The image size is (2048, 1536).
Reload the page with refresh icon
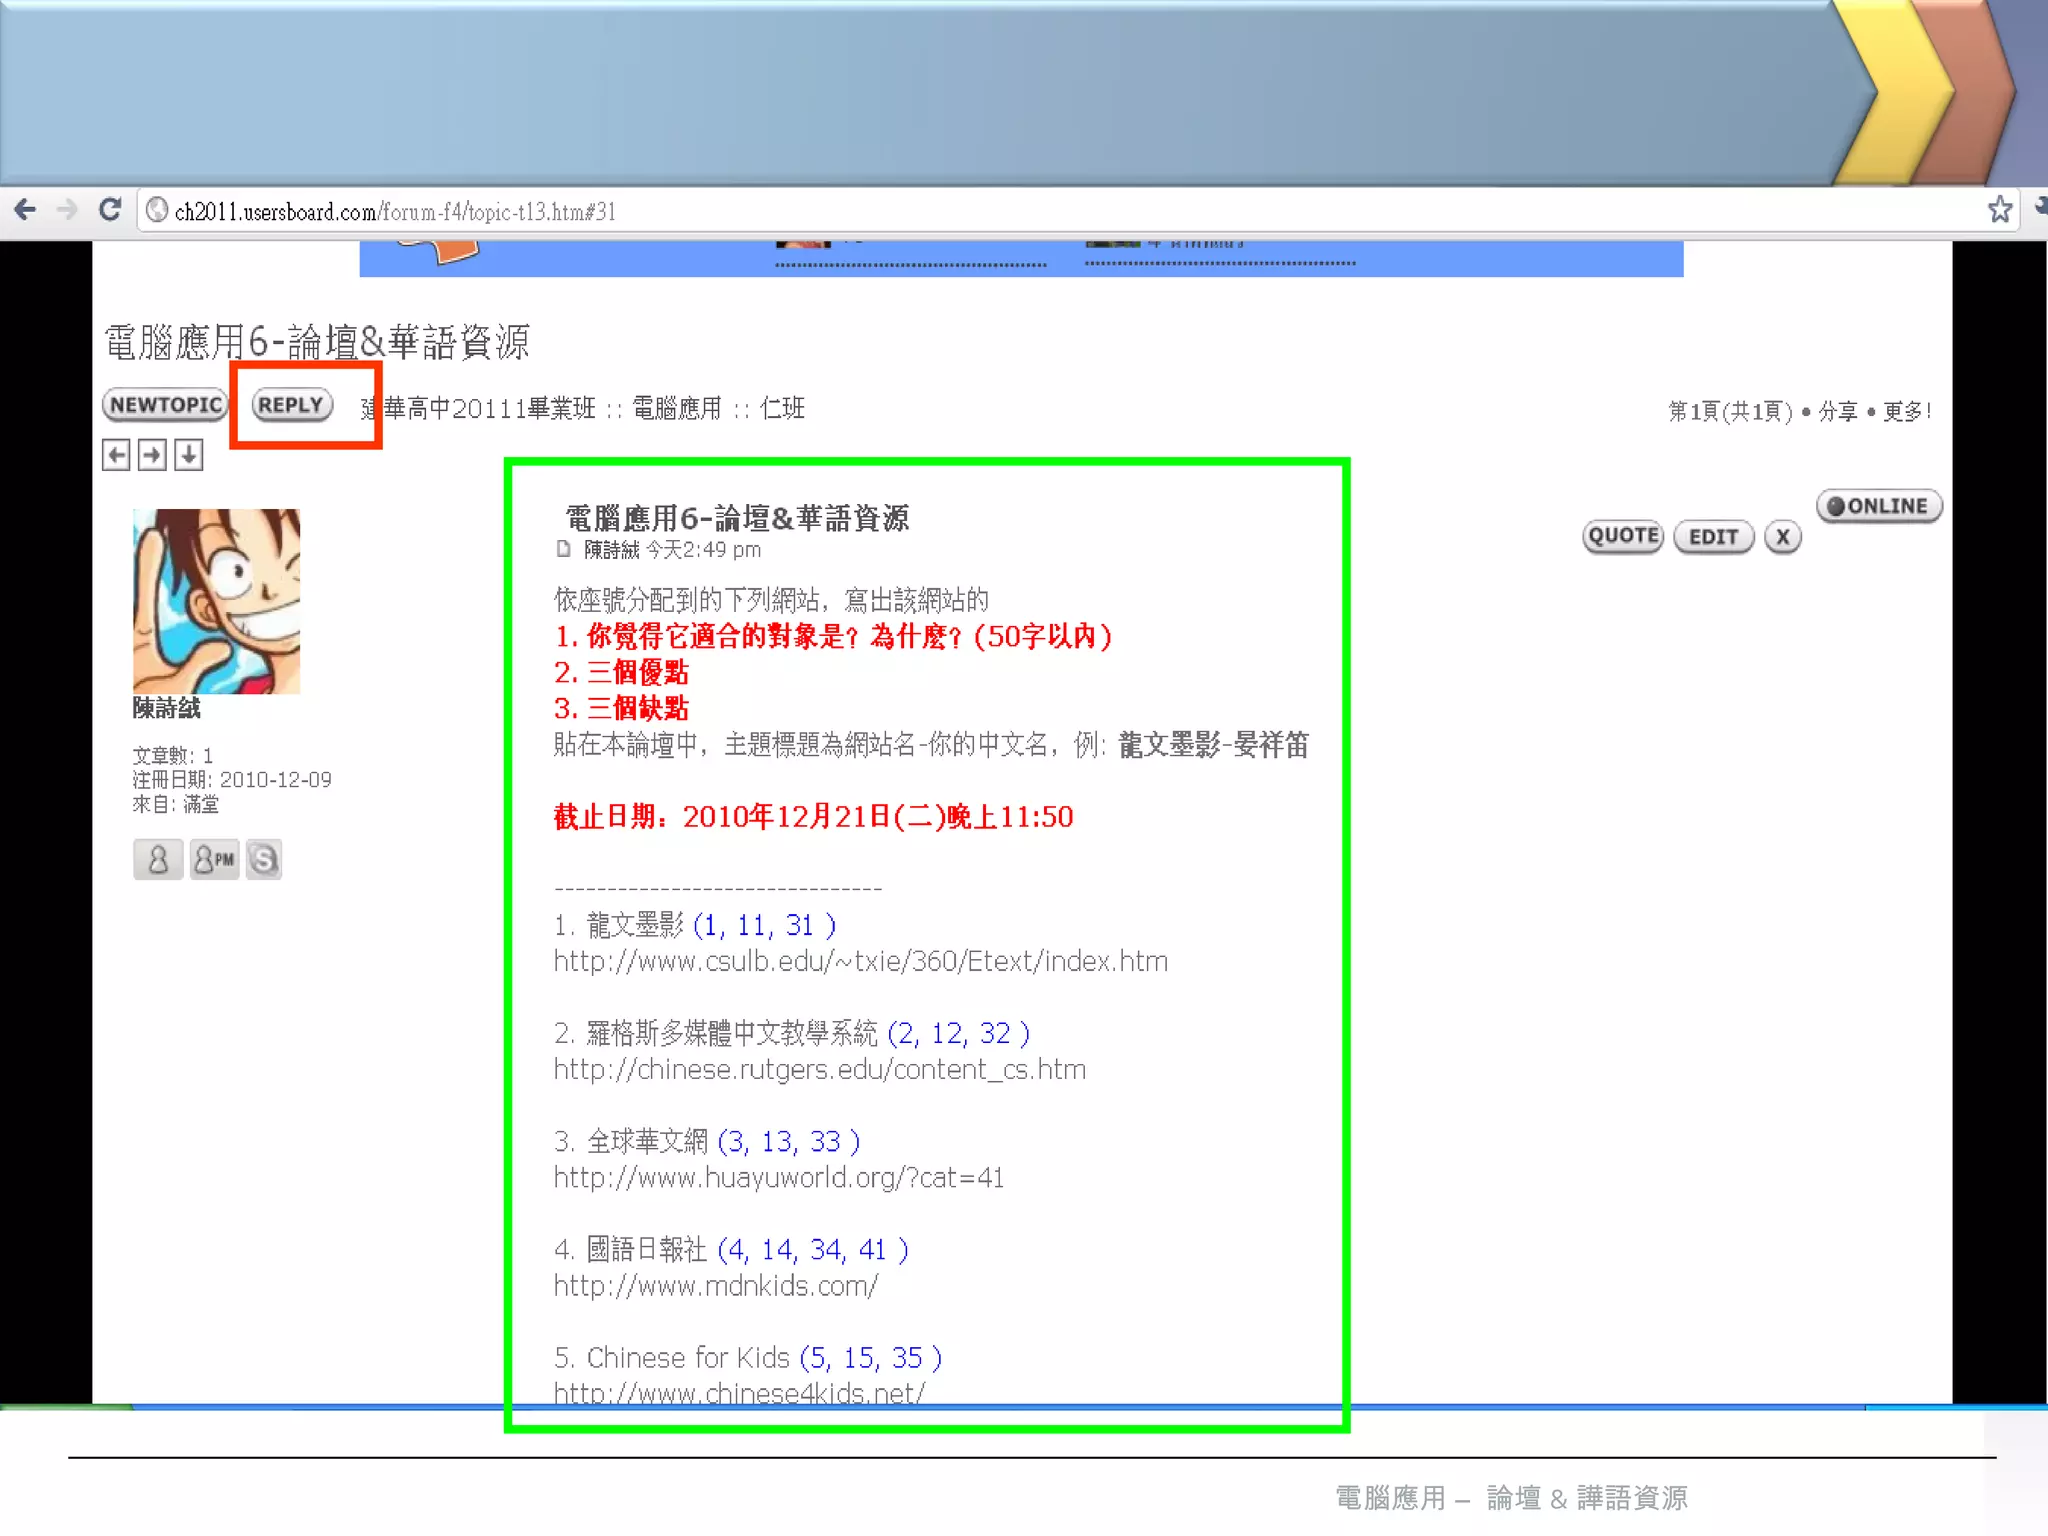pyautogui.click(x=110, y=209)
